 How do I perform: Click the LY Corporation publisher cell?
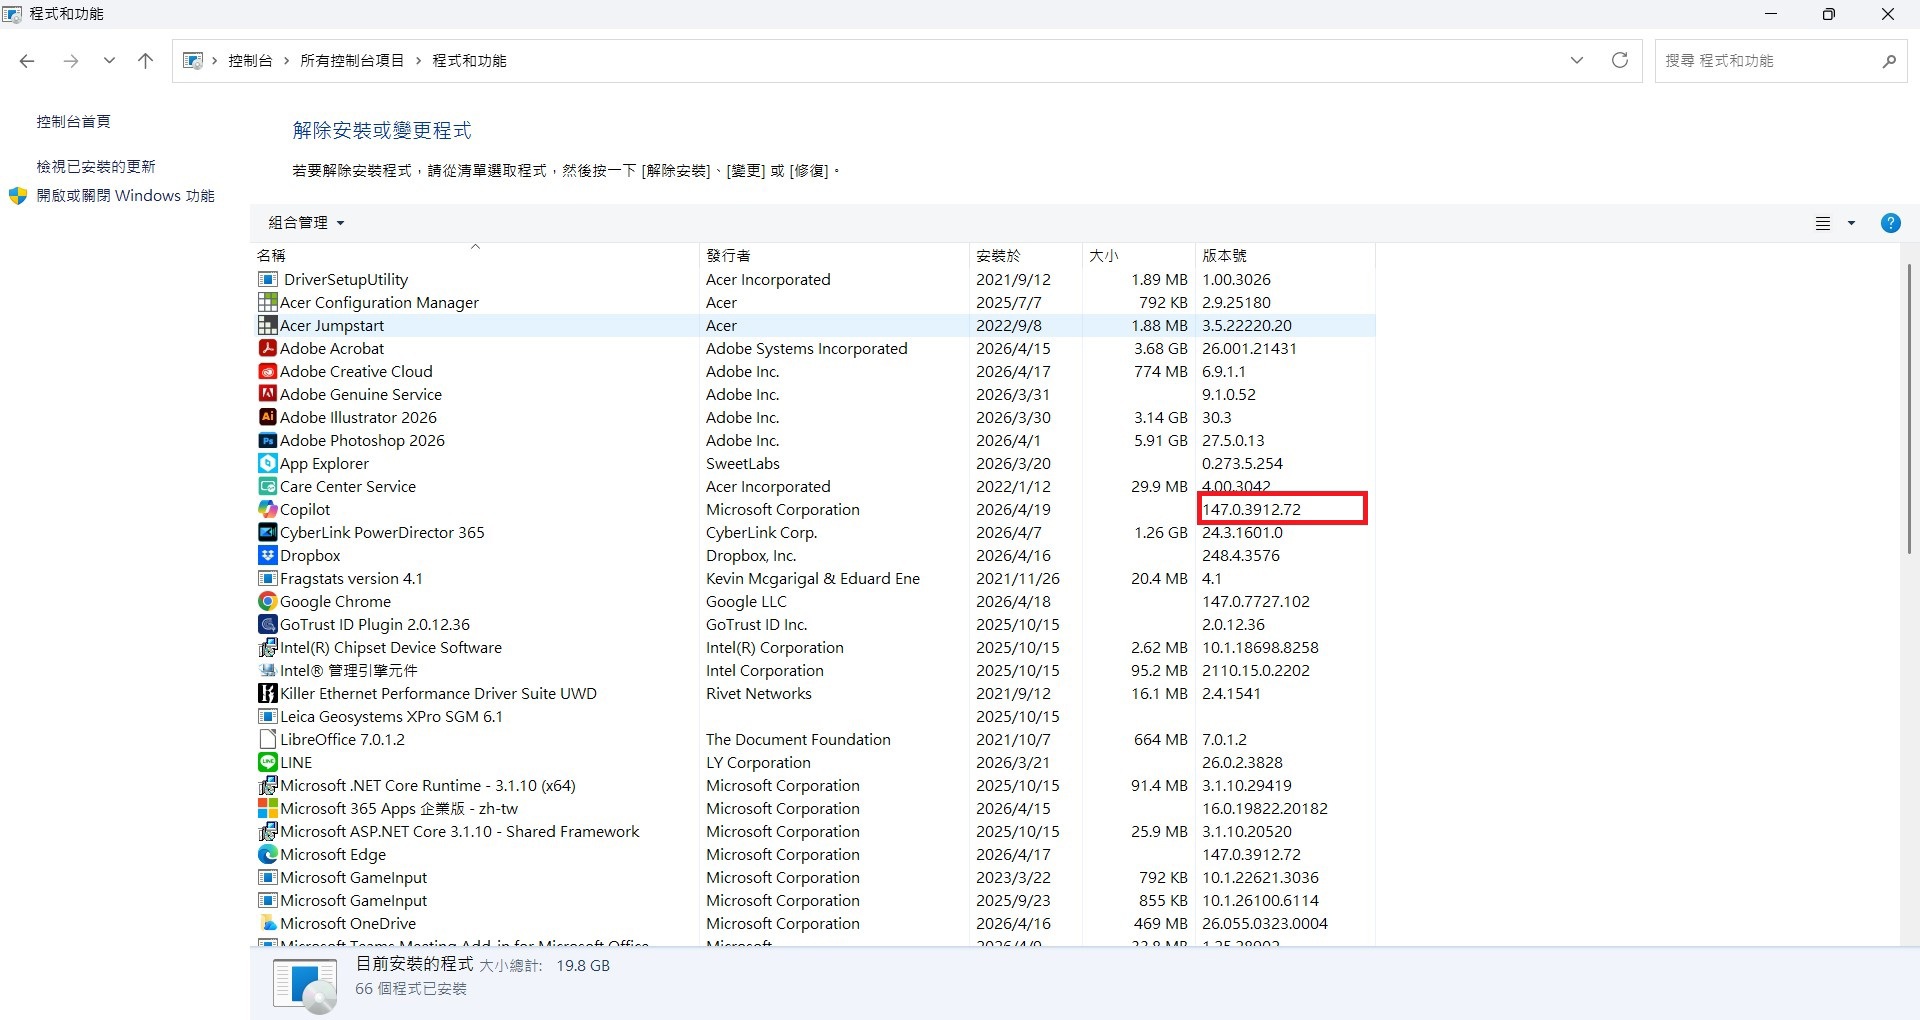pyautogui.click(x=758, y=762)
